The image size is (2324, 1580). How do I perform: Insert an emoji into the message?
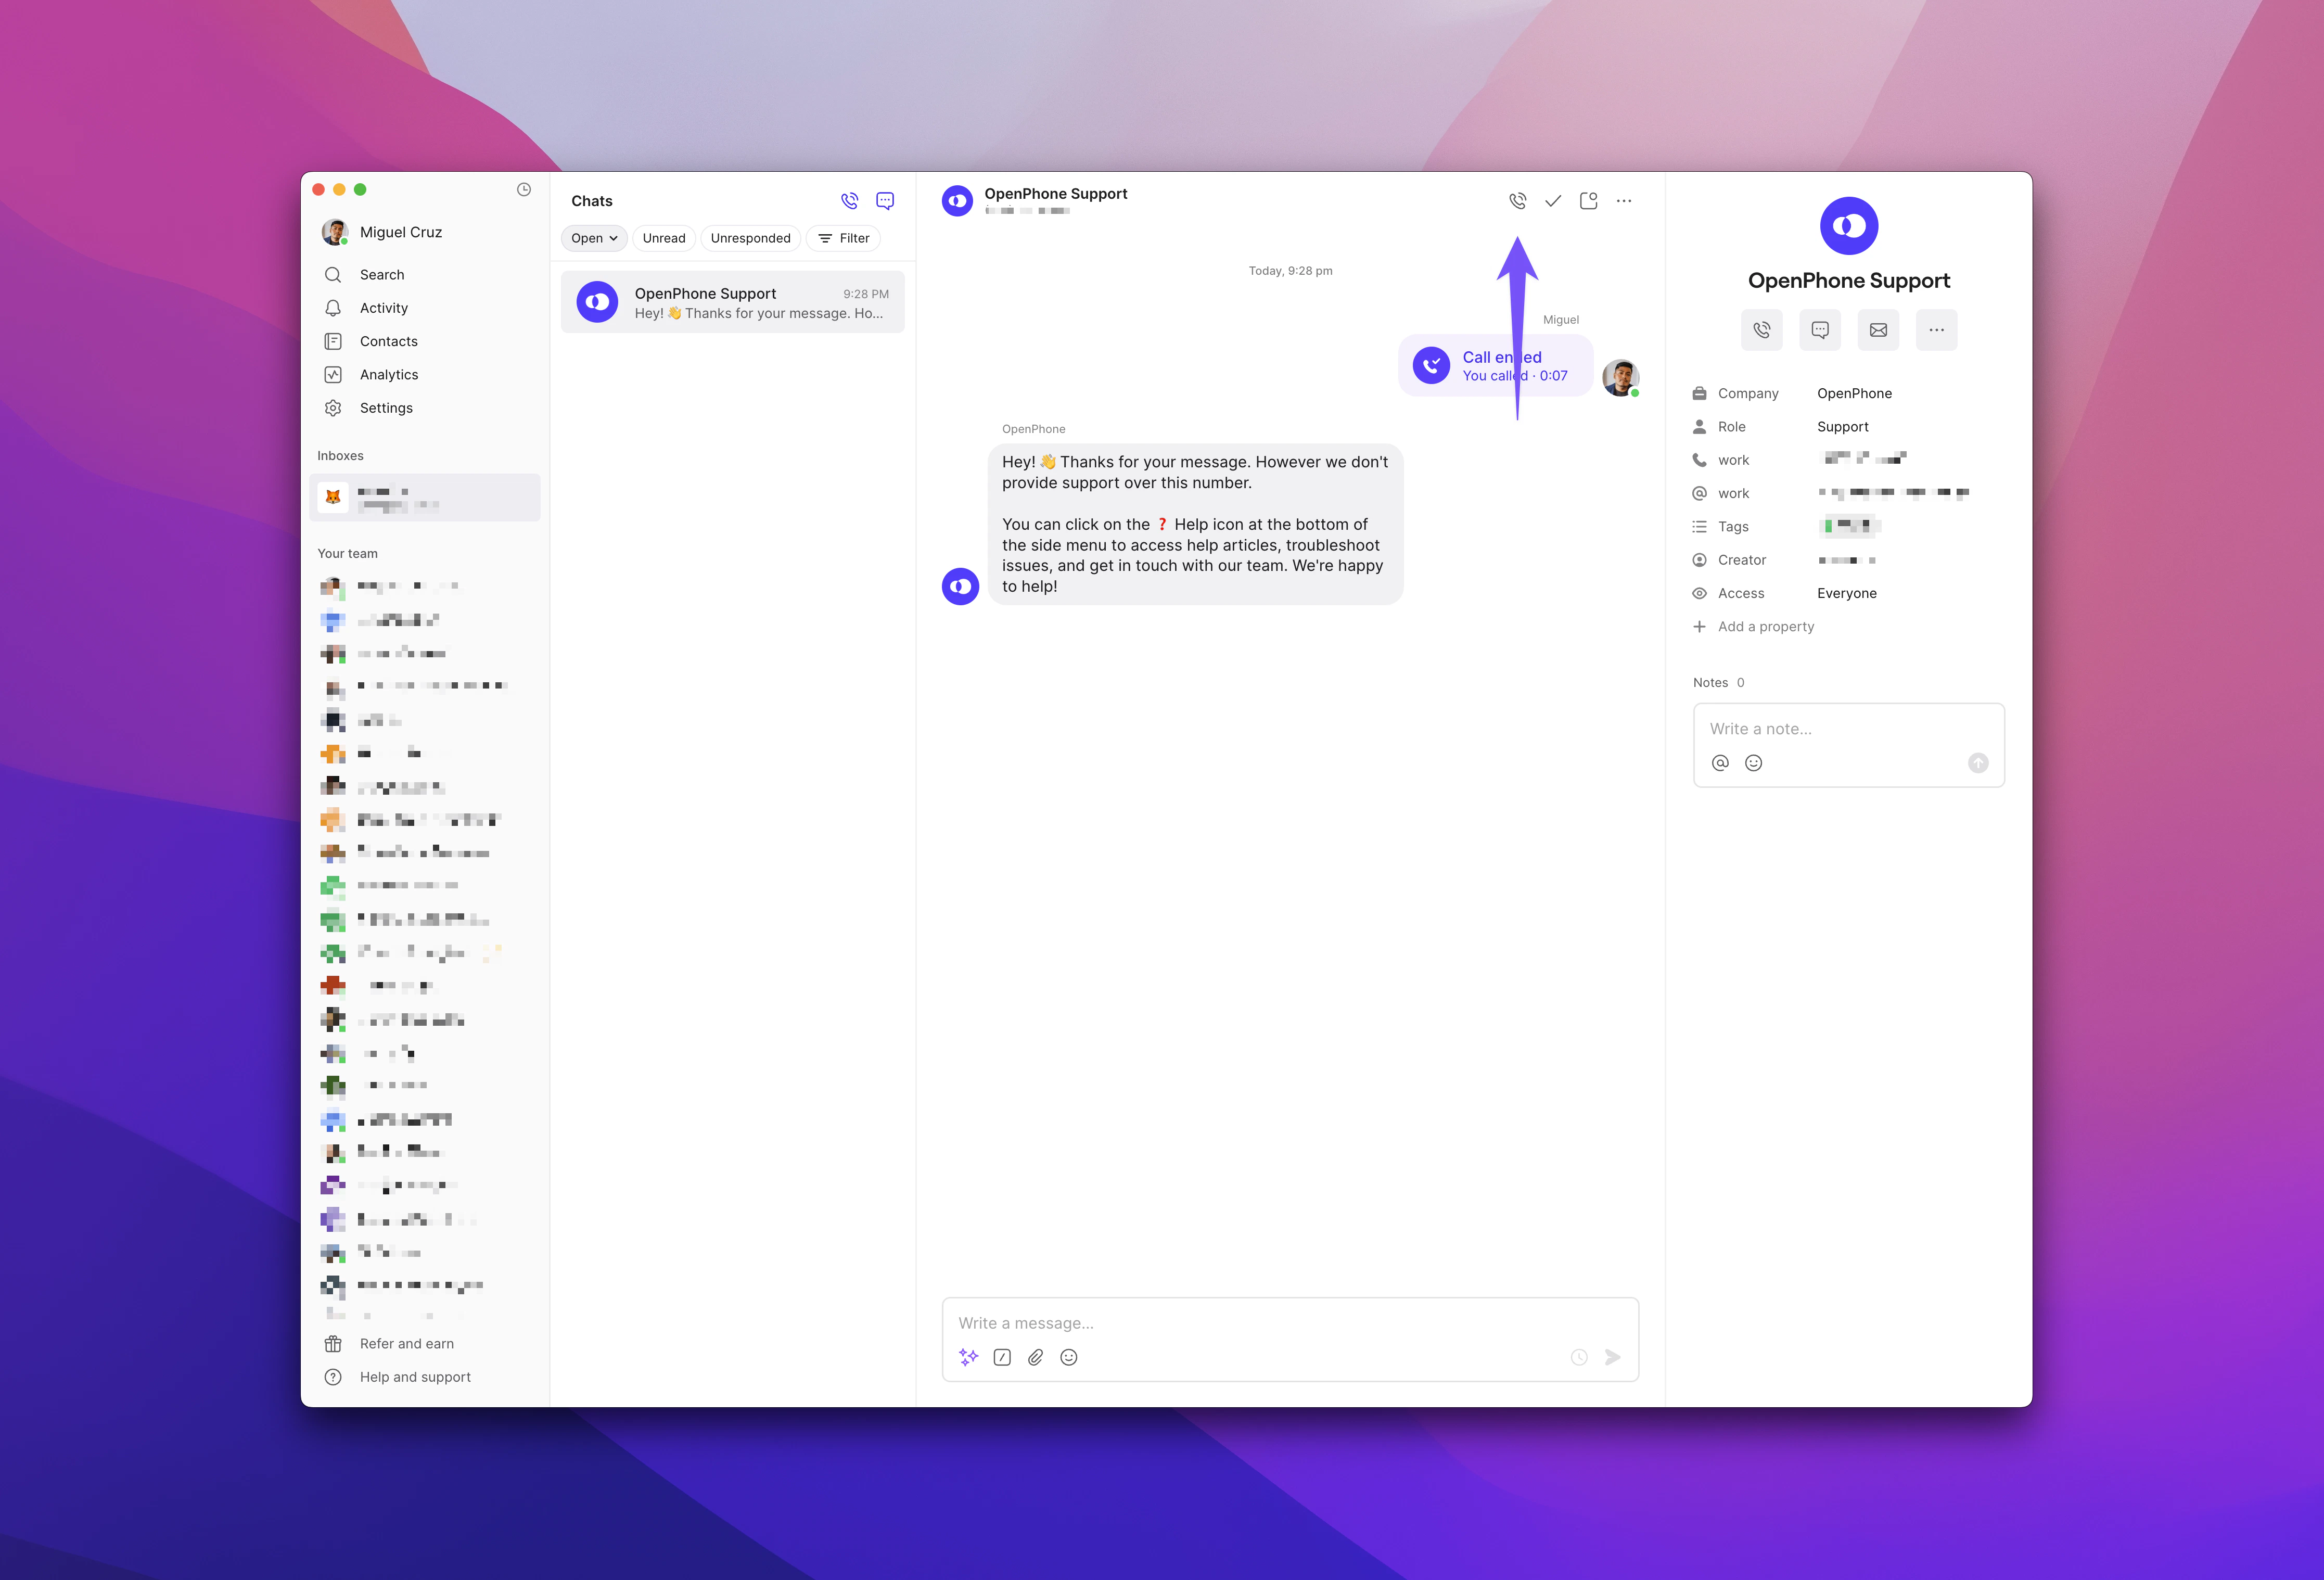(1068, 1357)
